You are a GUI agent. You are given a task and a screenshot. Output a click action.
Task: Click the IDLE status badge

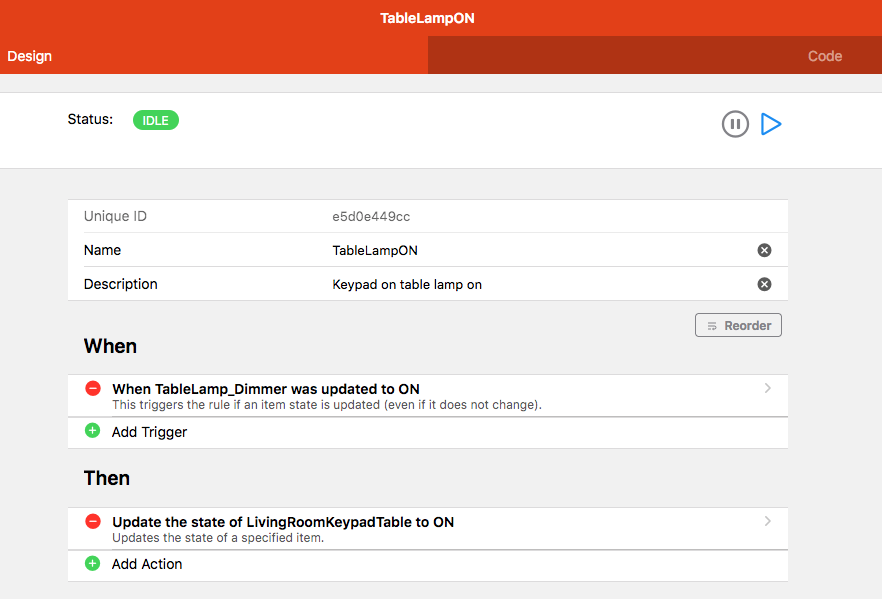pos(156,120)
